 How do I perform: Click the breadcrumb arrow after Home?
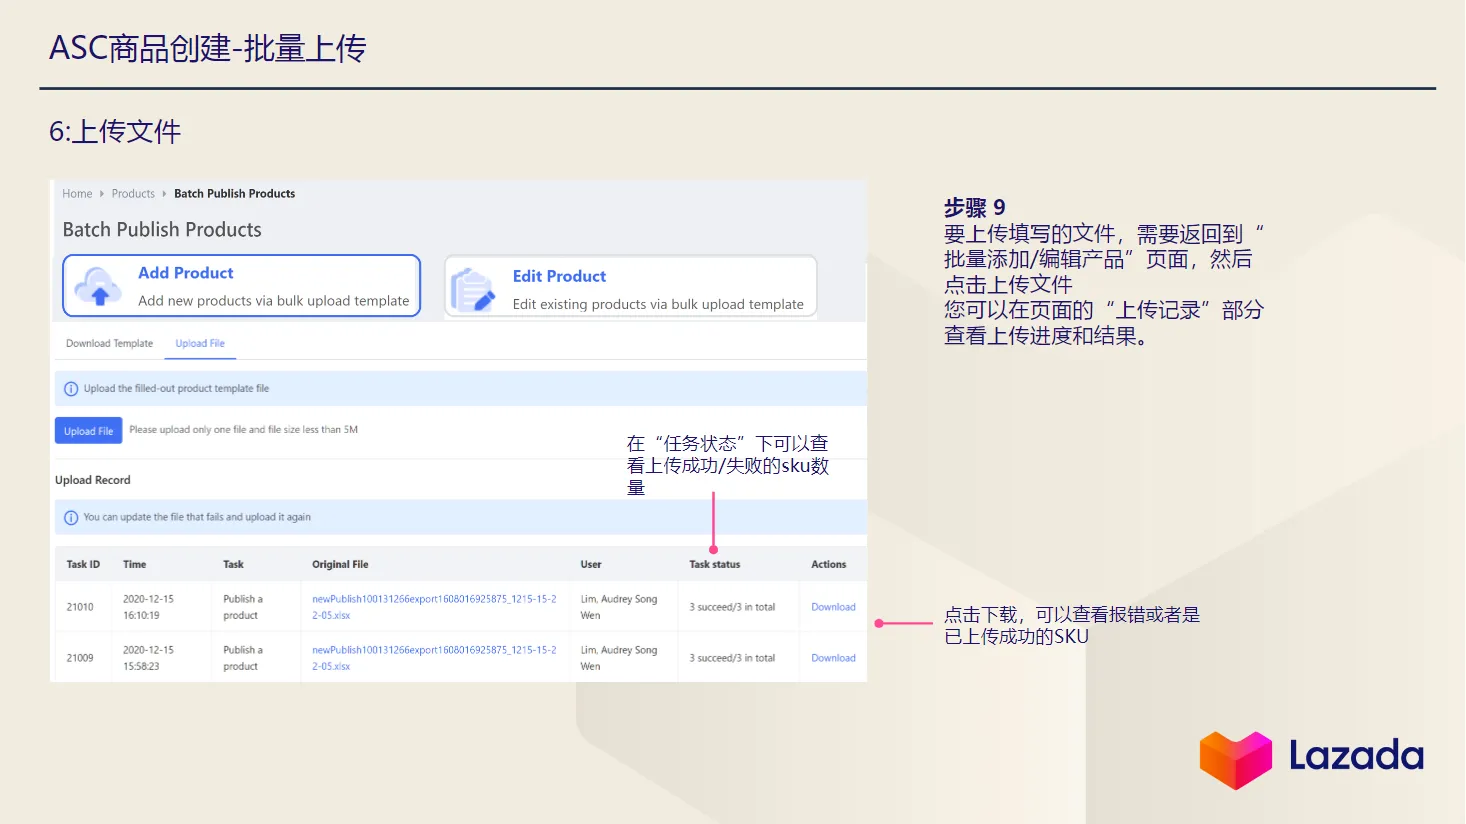coord(101,193)
